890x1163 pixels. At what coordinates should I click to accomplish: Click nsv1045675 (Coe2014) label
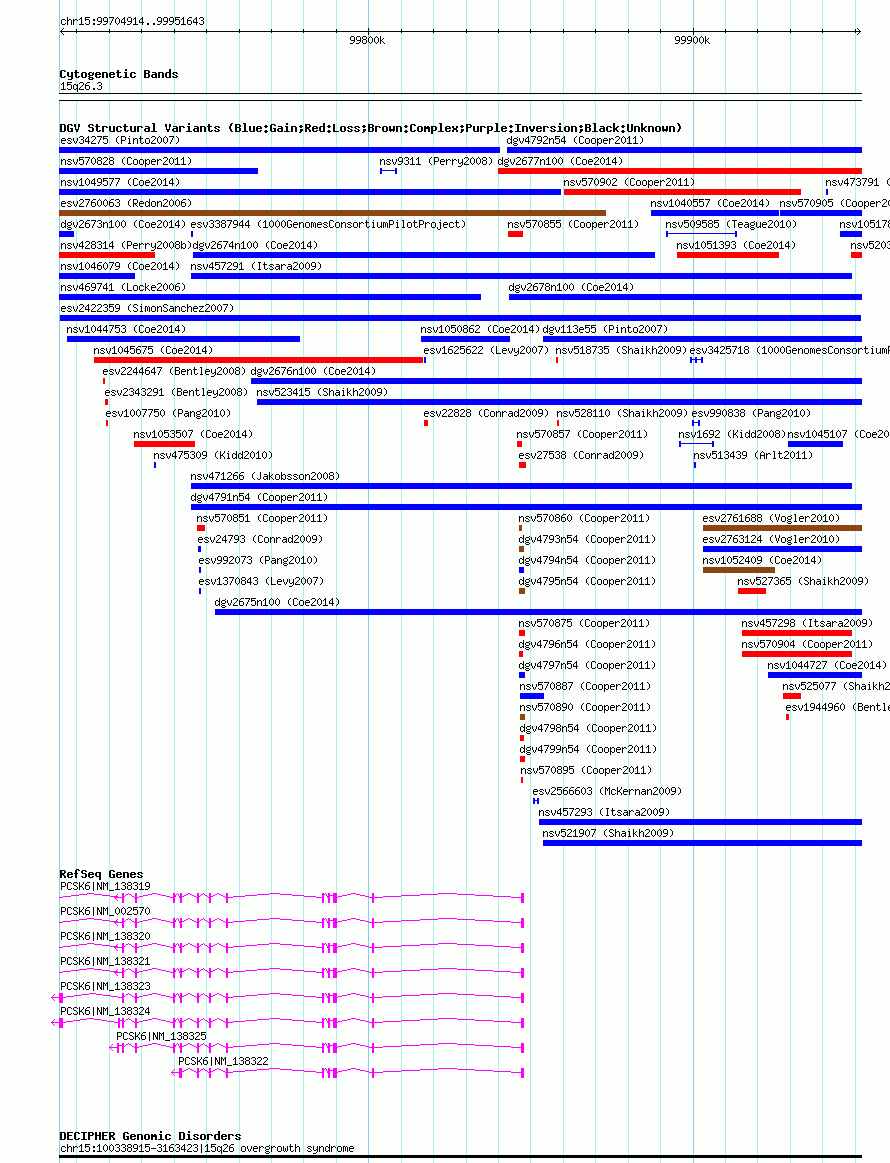point(153,350)
